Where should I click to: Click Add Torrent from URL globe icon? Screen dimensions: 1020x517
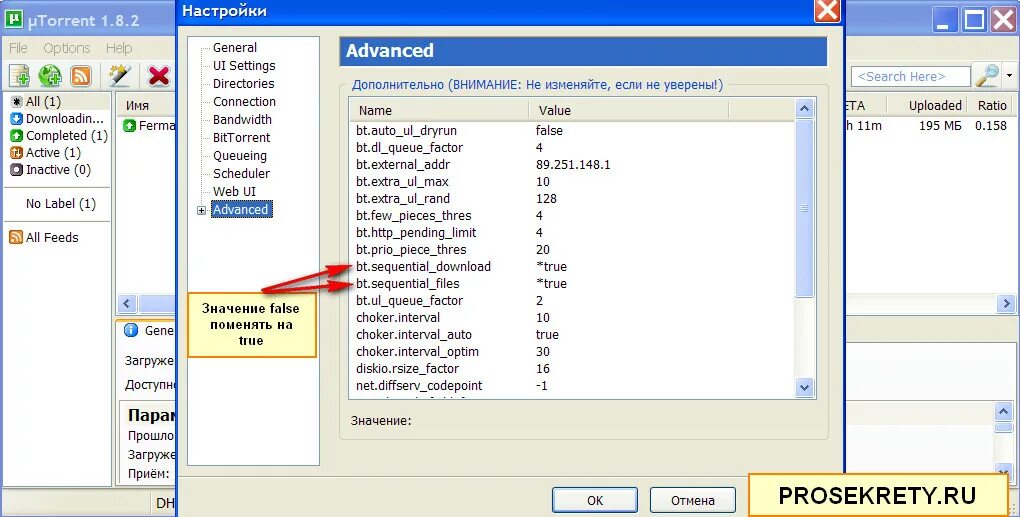click(x=50, y=76)
